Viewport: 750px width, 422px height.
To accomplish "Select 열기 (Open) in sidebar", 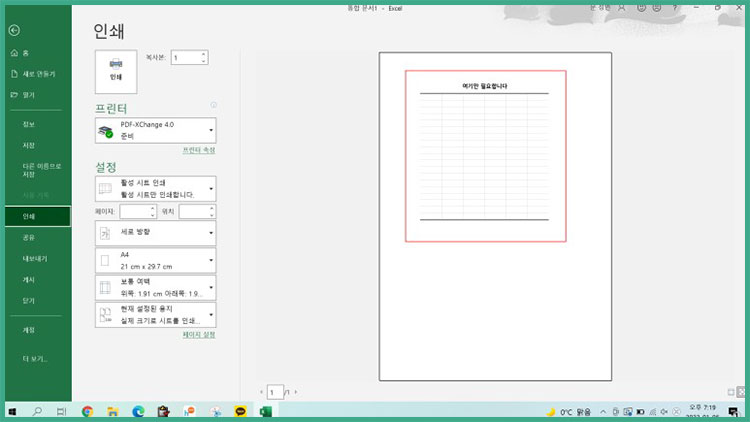I will tap(38, 95).
